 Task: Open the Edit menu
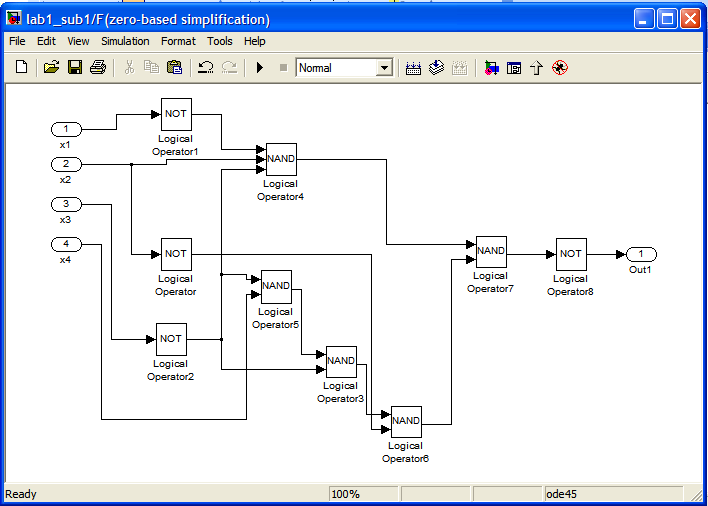click(46, 41)
